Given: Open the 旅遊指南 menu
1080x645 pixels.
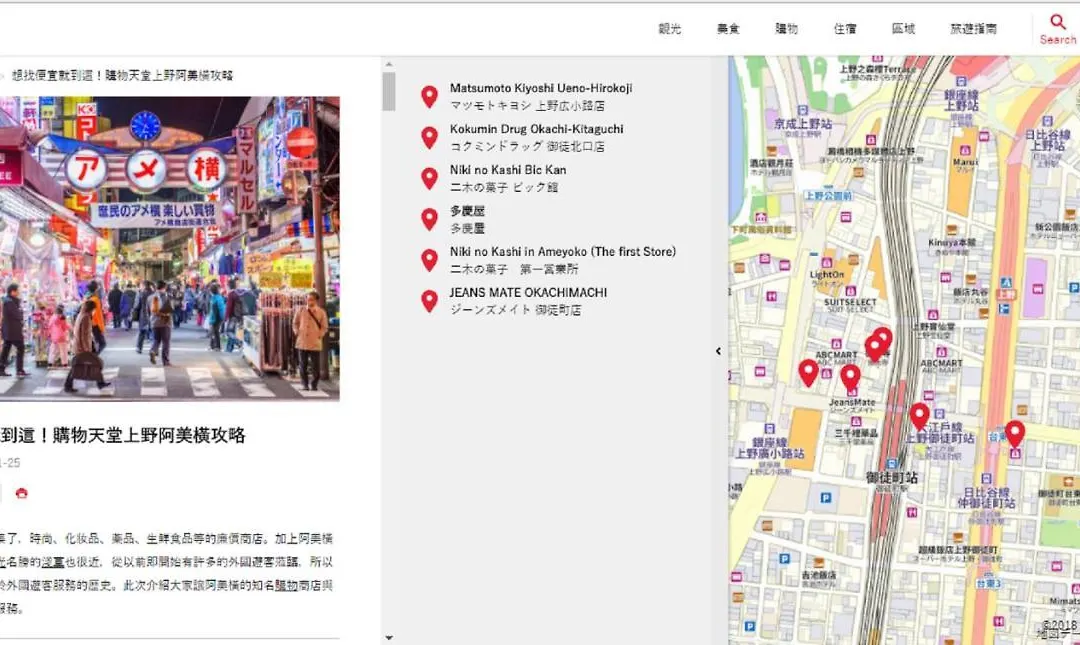Looking at the screenshot, I should coord(973,28).
